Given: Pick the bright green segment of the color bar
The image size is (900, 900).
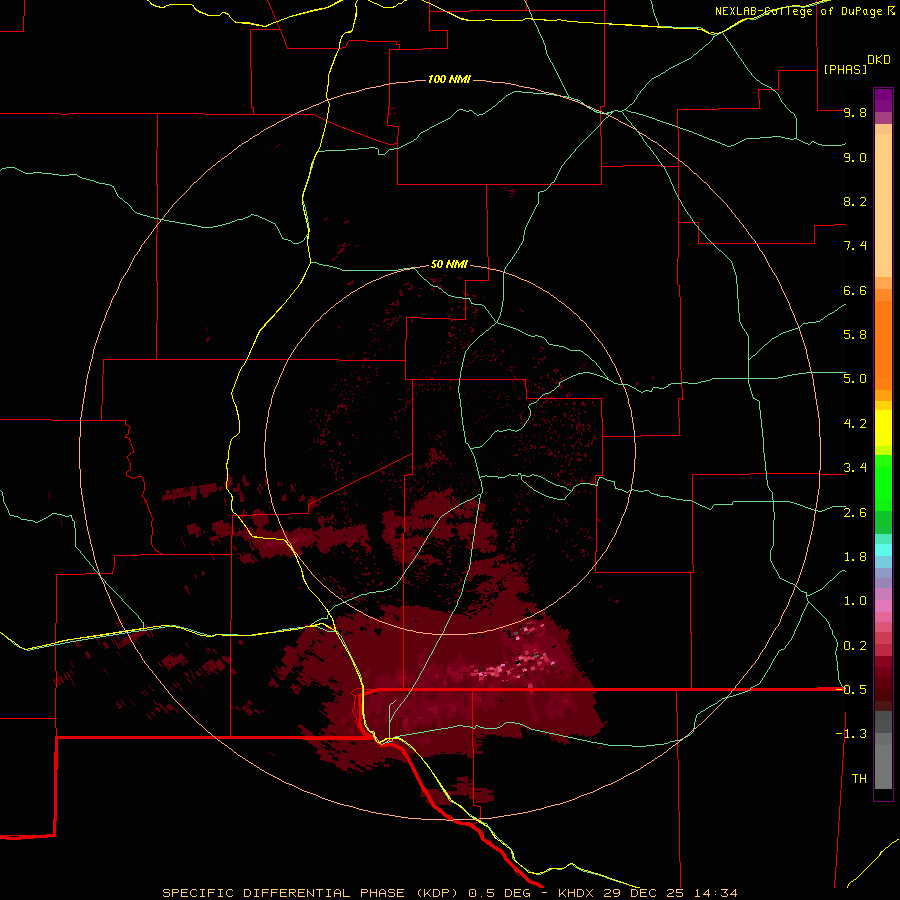Looking at the screenshot, I should (883, 482).
